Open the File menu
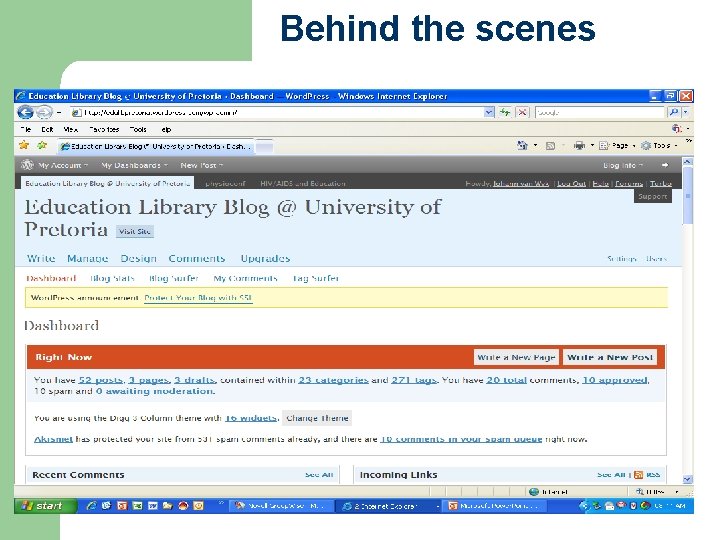 coord(26,129)
